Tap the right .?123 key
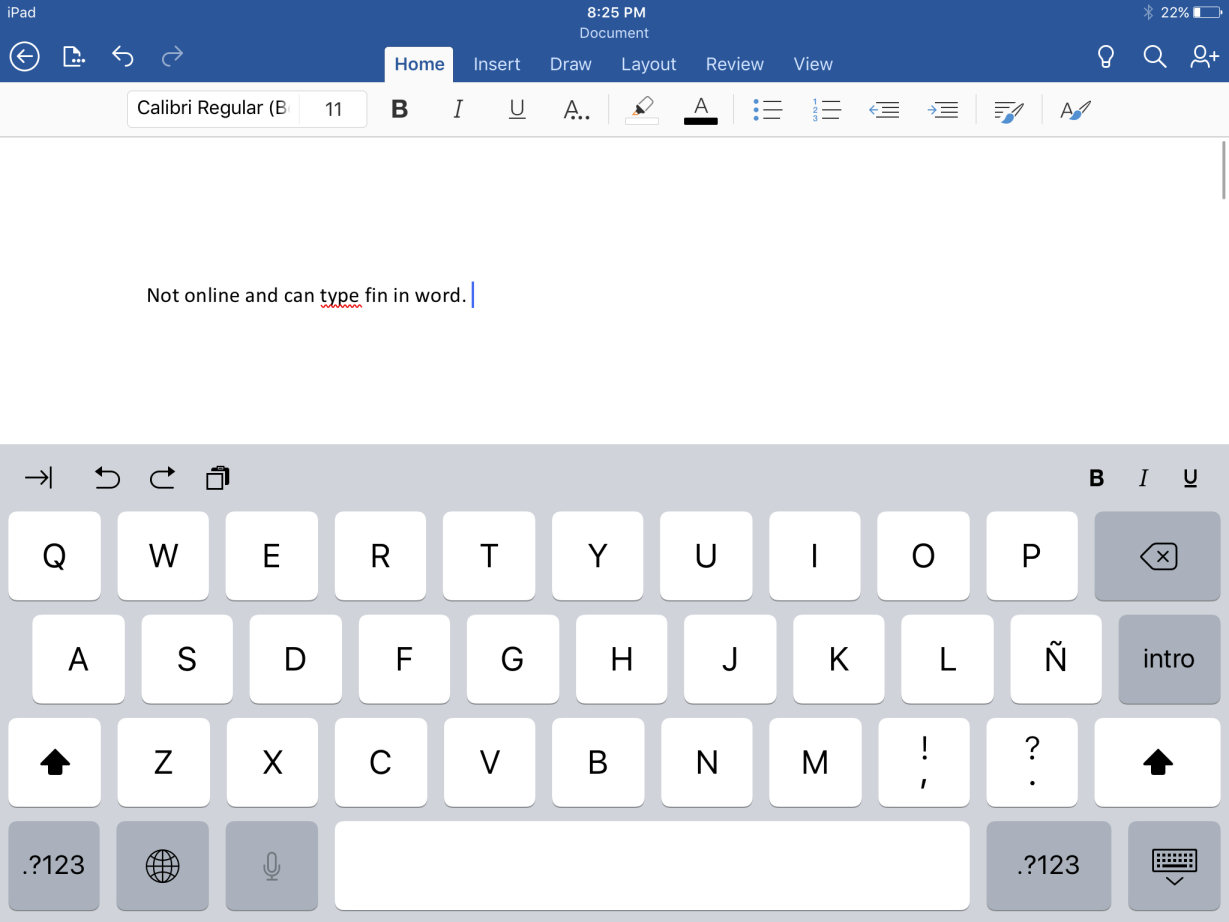Image resolution: width=1229 pixels, height=922 pixels. [x=1048, y=866]
